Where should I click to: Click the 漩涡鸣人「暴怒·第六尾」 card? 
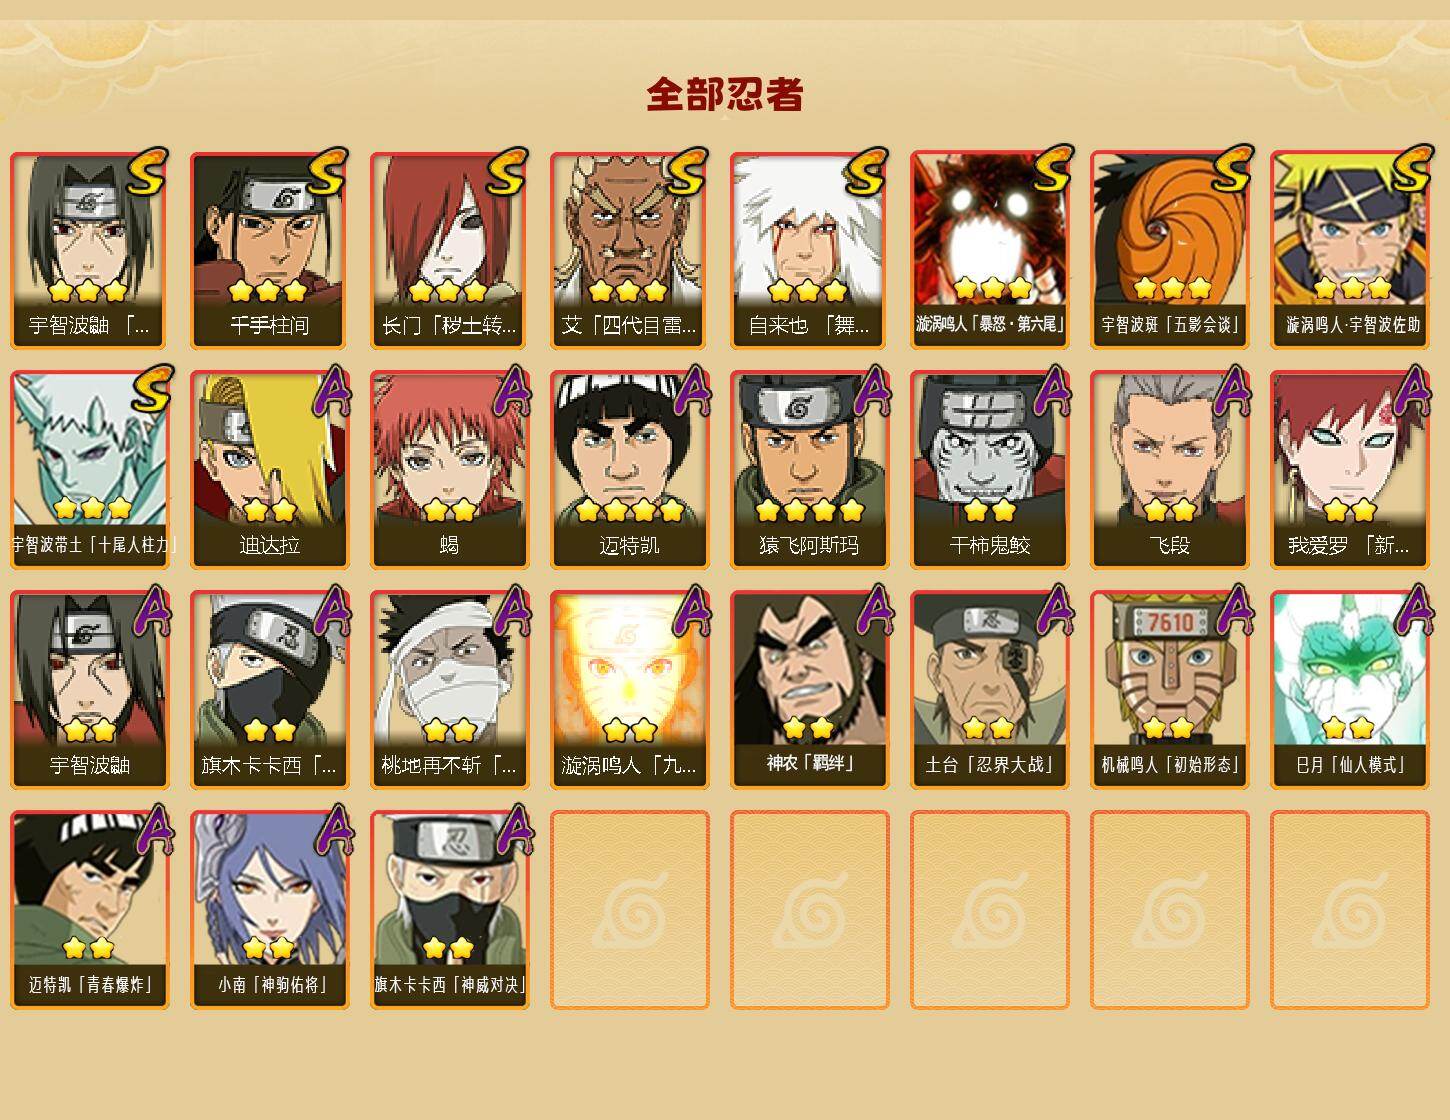(x=990, y=250)
